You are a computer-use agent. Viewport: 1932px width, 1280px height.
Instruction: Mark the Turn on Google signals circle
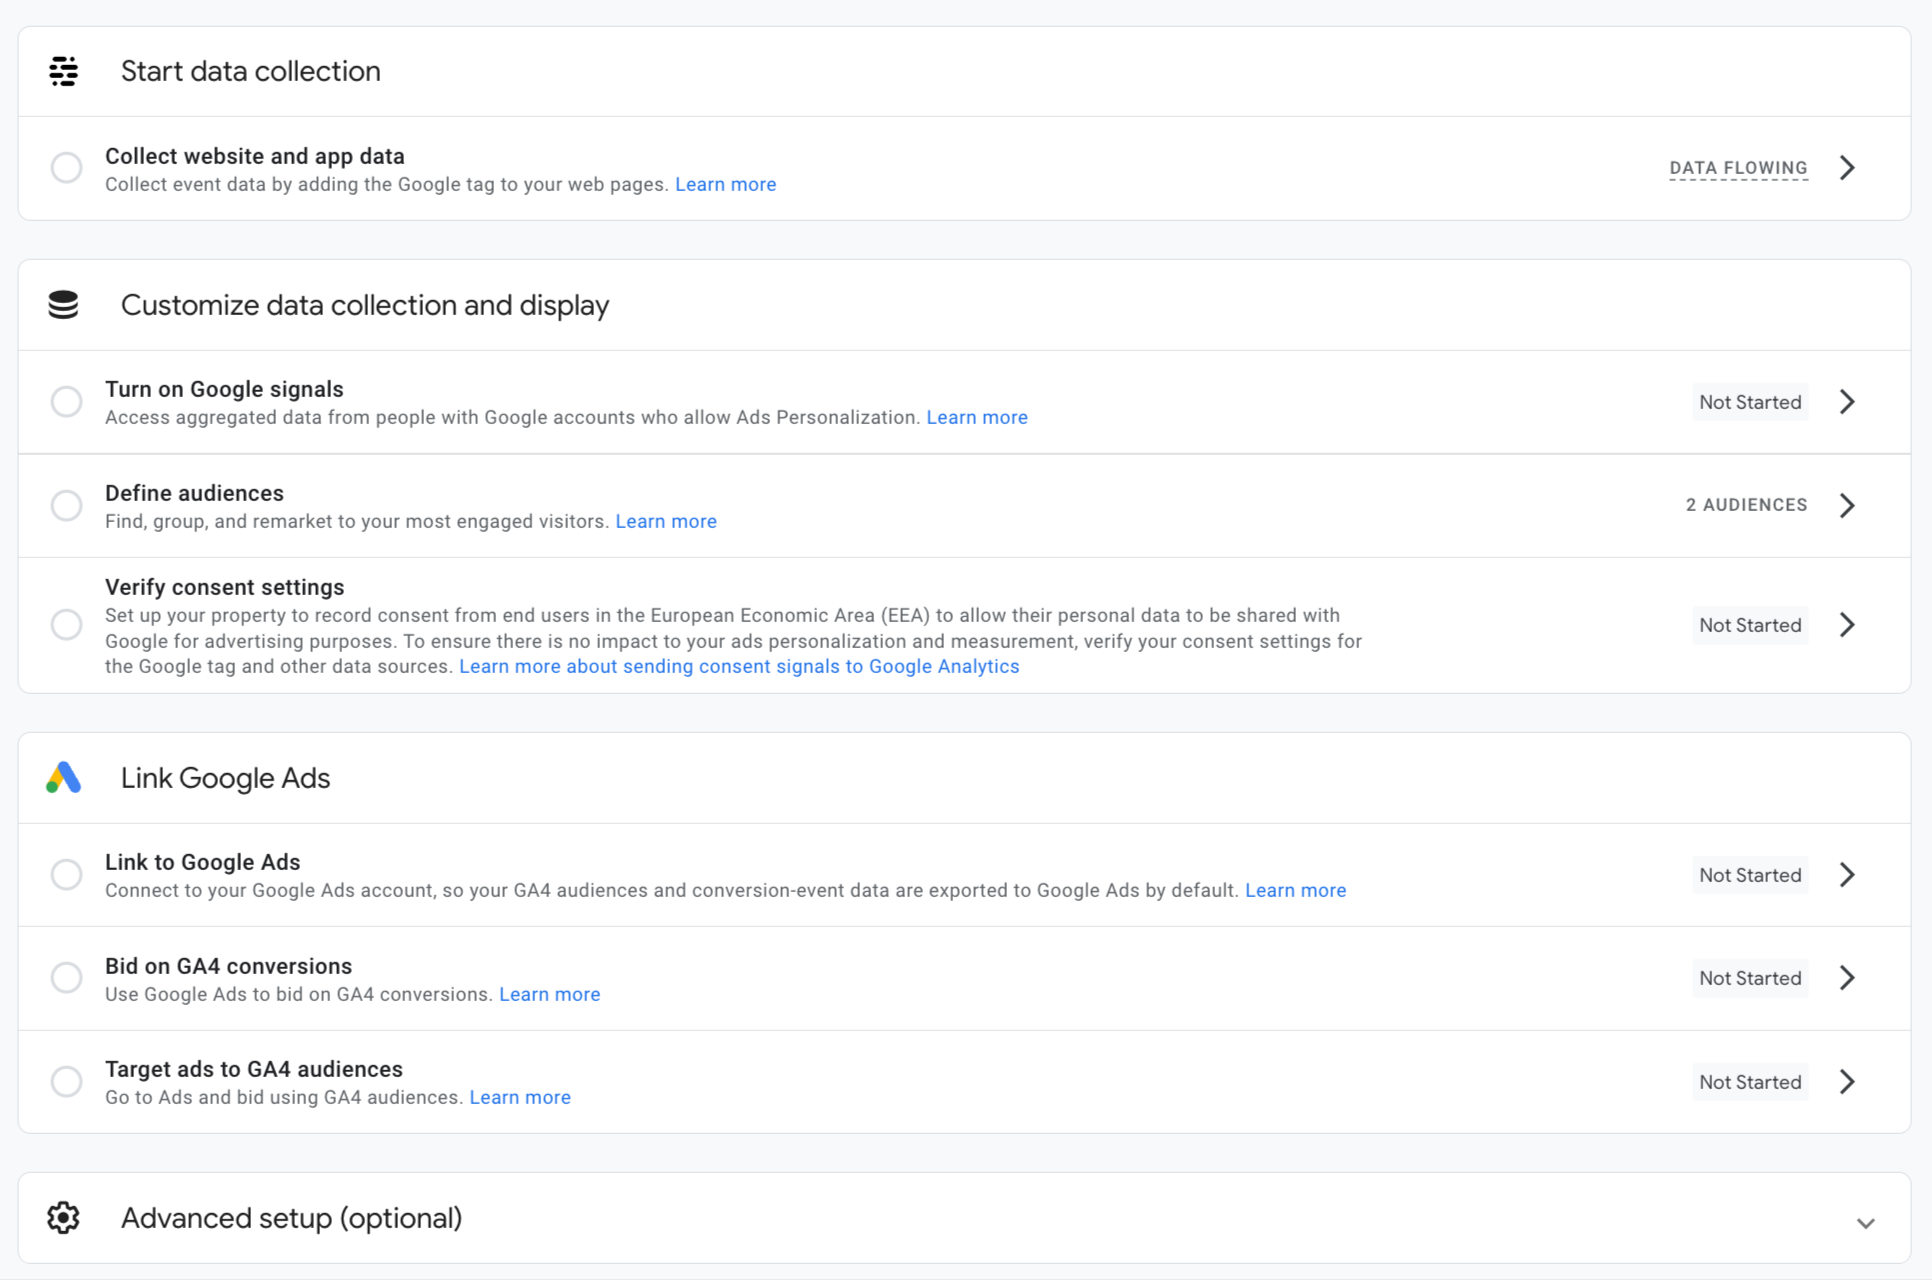67,402
